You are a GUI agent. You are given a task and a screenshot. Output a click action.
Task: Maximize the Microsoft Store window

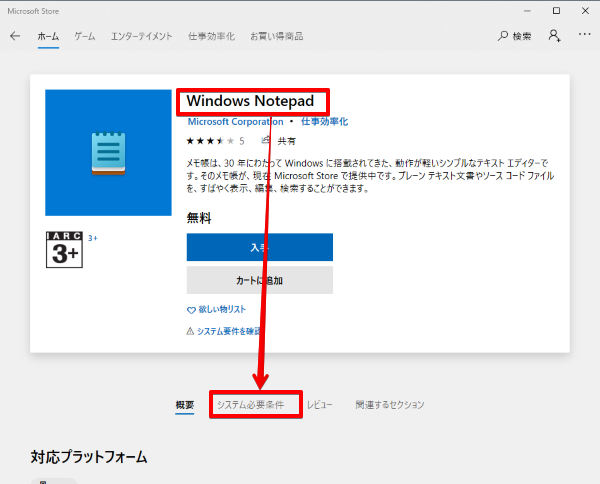(556, 11)
